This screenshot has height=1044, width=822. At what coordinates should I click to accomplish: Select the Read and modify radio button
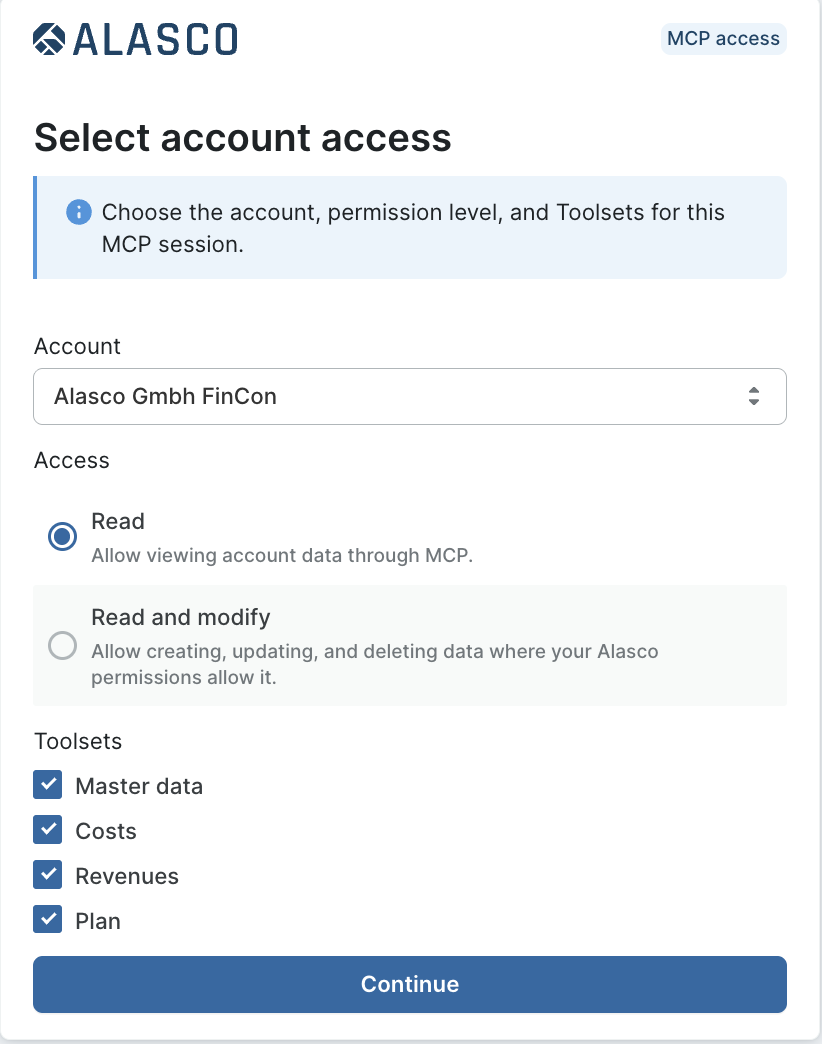tap(63, 646)
